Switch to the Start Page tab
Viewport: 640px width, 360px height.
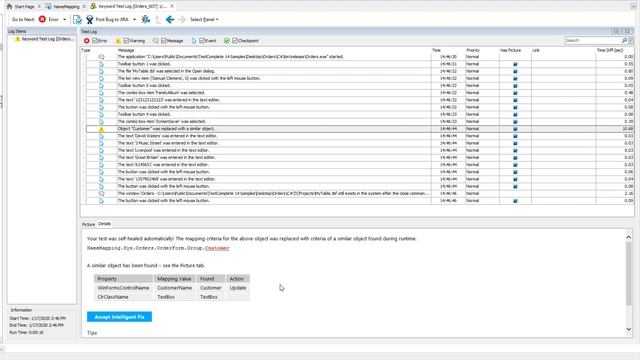[x=24, y=7]
